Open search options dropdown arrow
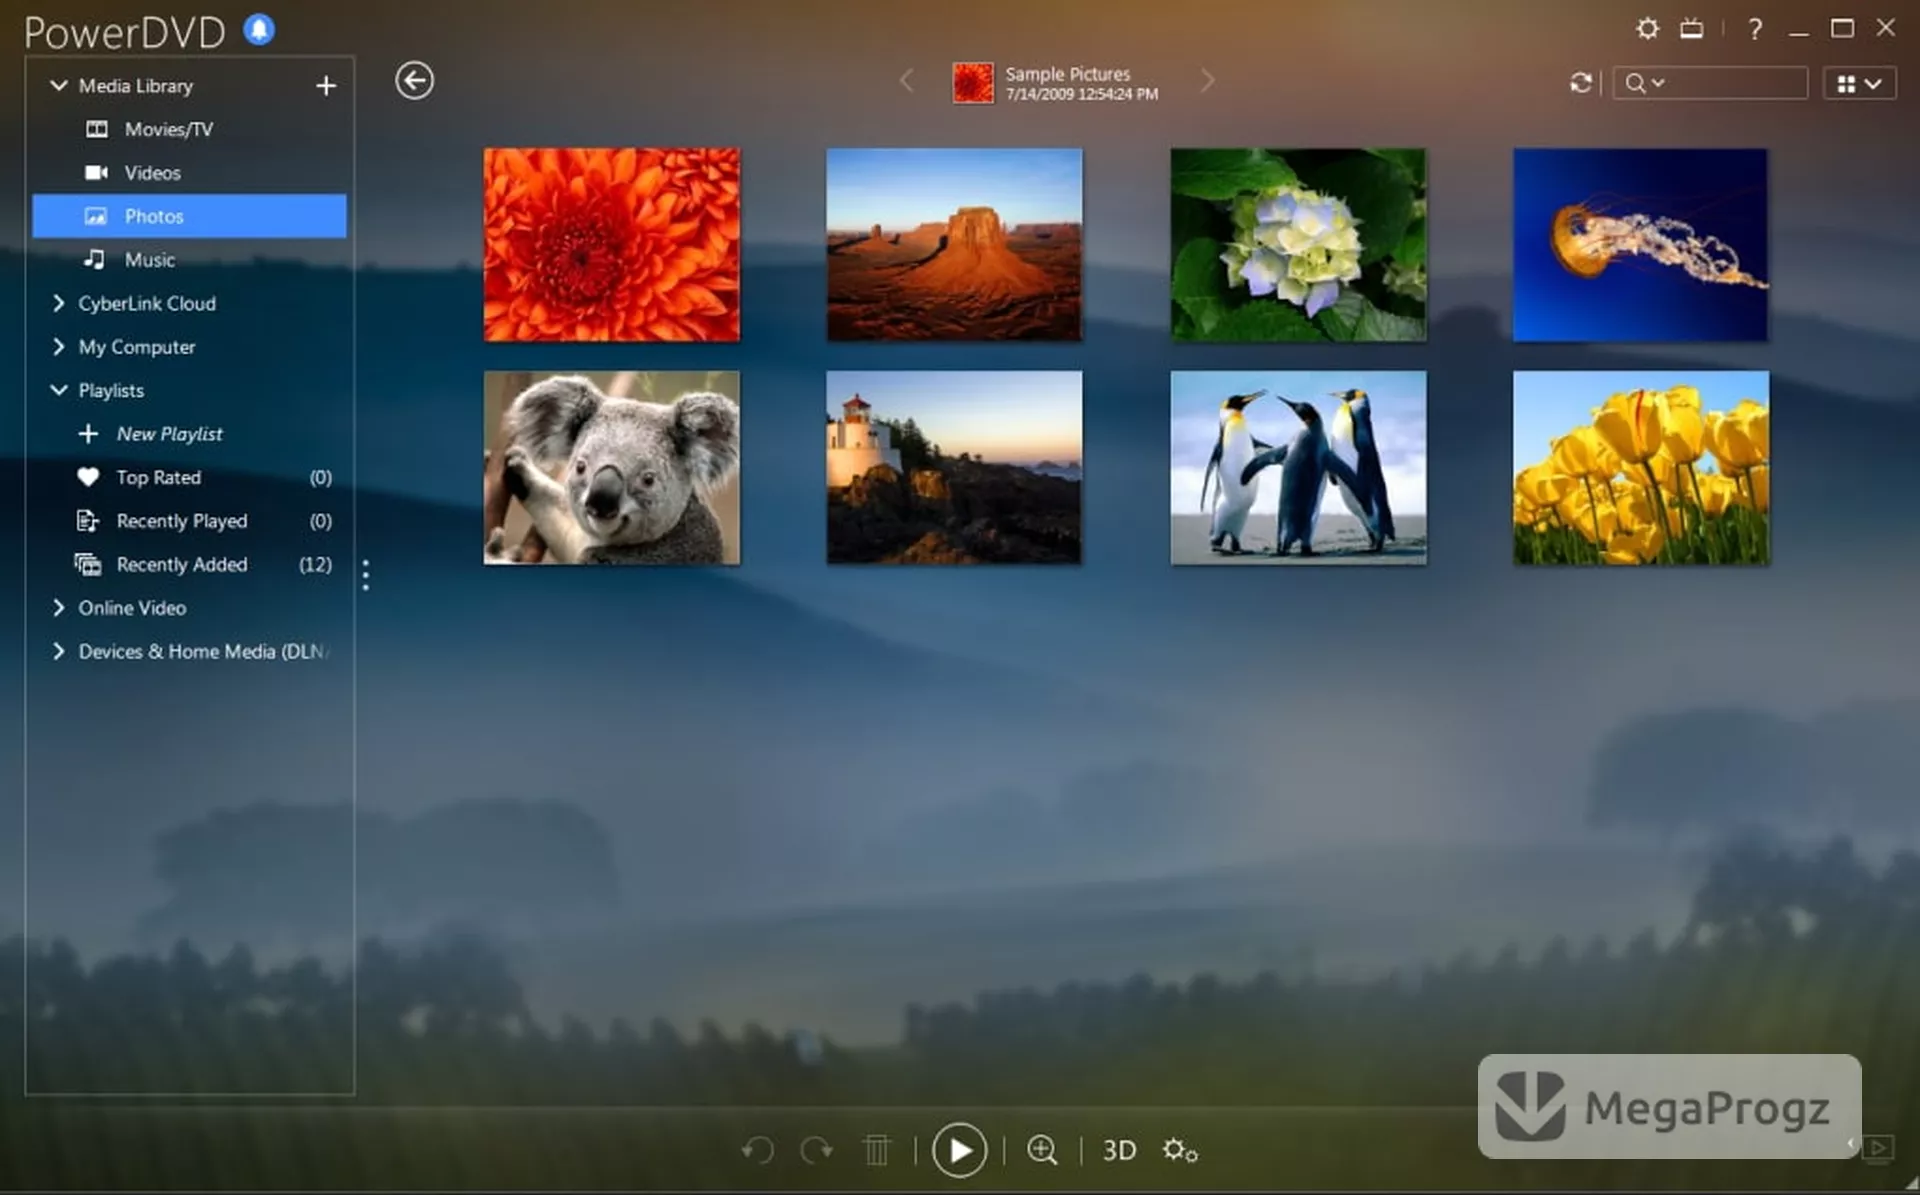 pyautogui.click(x=1658, y=83)
